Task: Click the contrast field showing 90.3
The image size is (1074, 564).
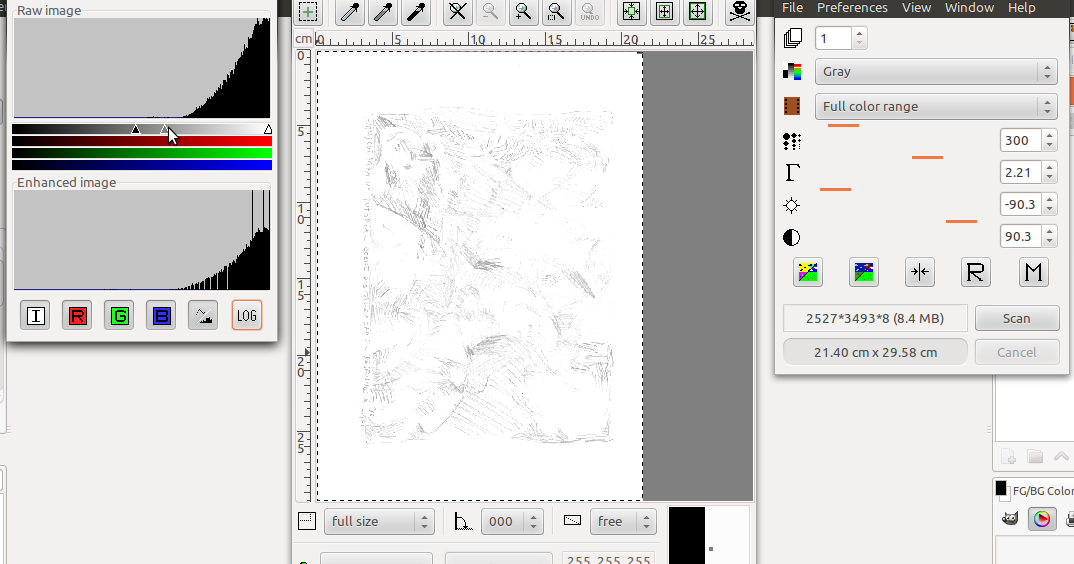Action: 1021,236
